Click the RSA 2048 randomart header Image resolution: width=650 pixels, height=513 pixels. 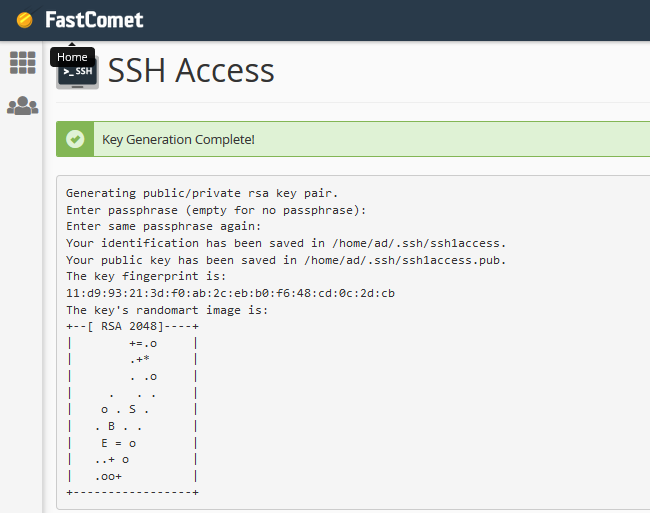(133, 327)
